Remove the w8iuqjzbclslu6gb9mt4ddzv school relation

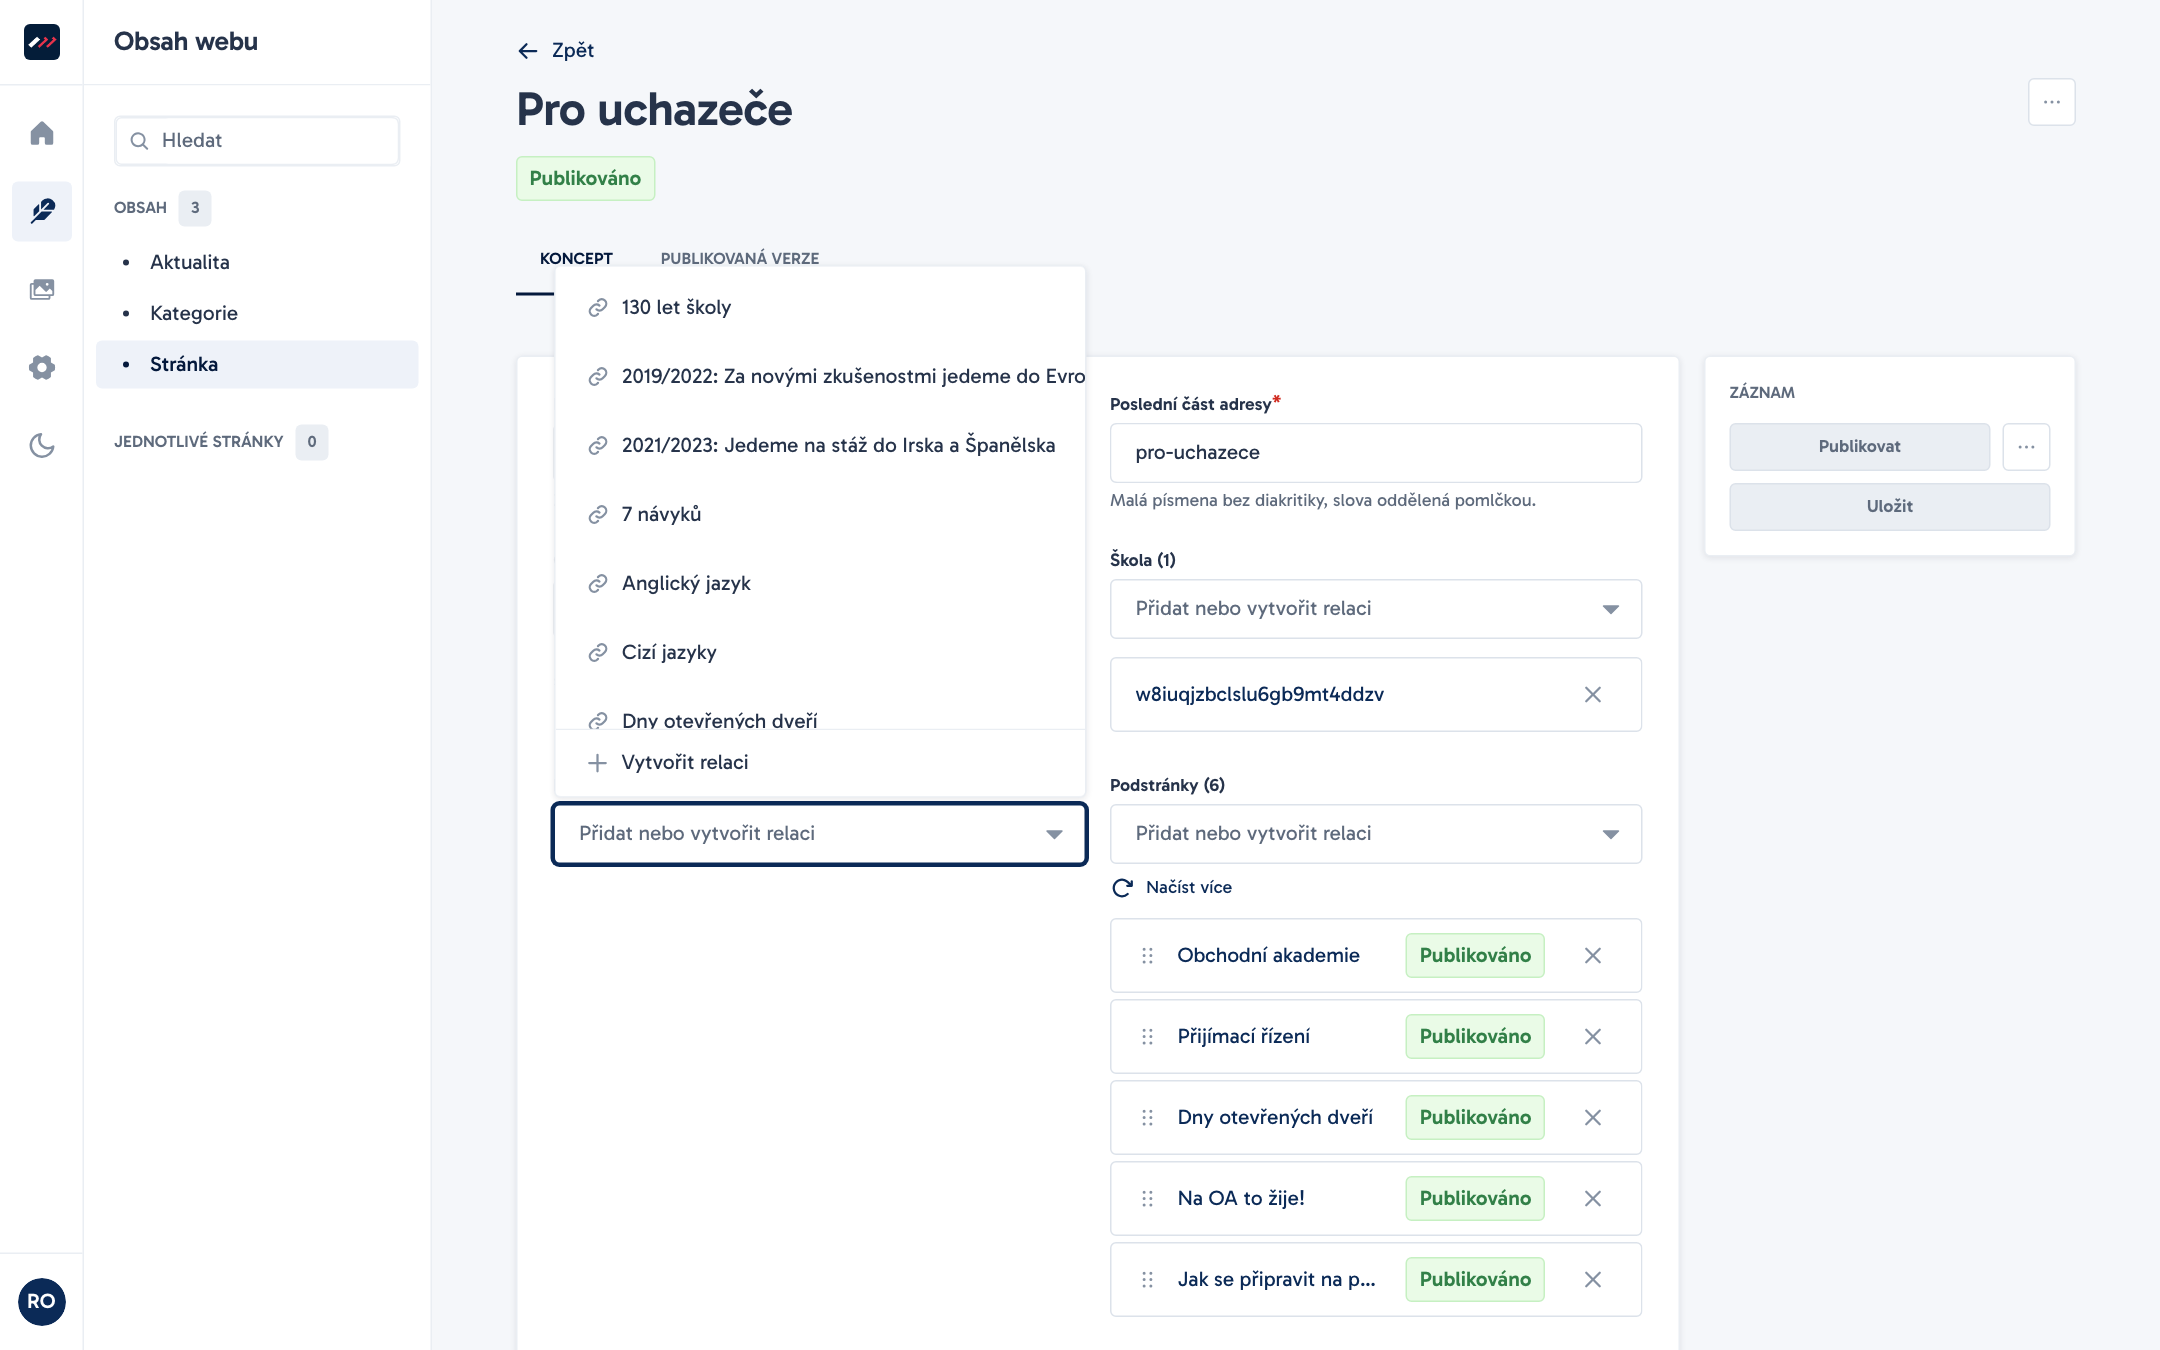click(x=1593, y=694)
